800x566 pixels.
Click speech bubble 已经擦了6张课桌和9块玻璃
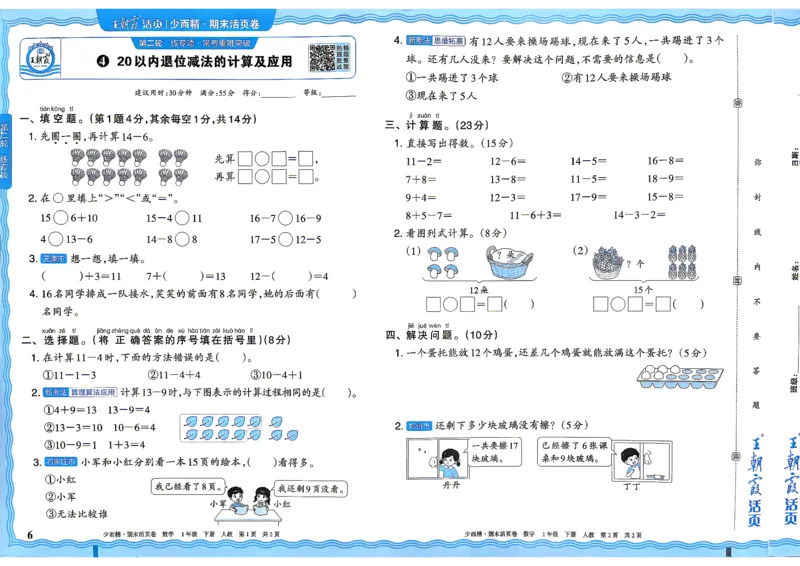(574, 452)
